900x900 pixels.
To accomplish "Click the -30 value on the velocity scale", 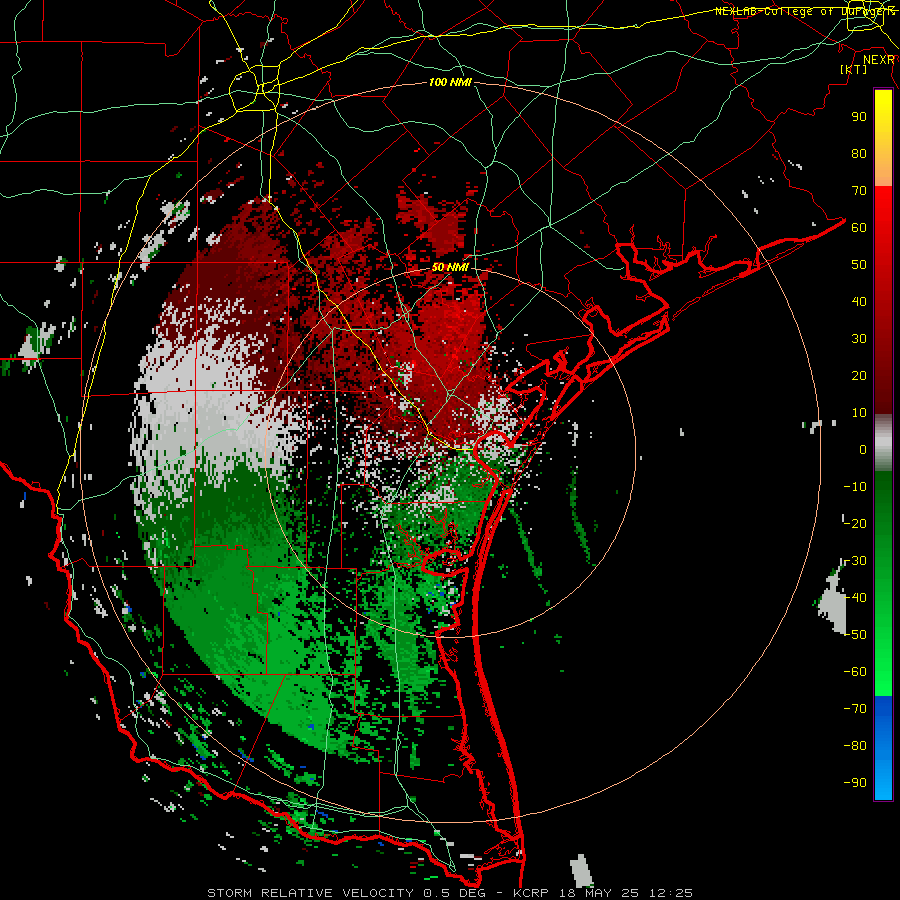I will coord(855,561).
